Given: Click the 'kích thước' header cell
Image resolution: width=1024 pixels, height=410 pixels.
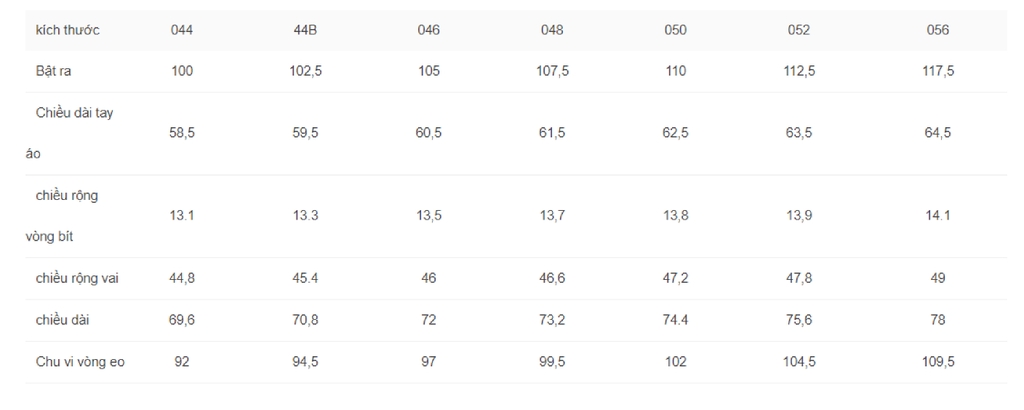Looking at the screenshot, I should [x=67, y=30].
